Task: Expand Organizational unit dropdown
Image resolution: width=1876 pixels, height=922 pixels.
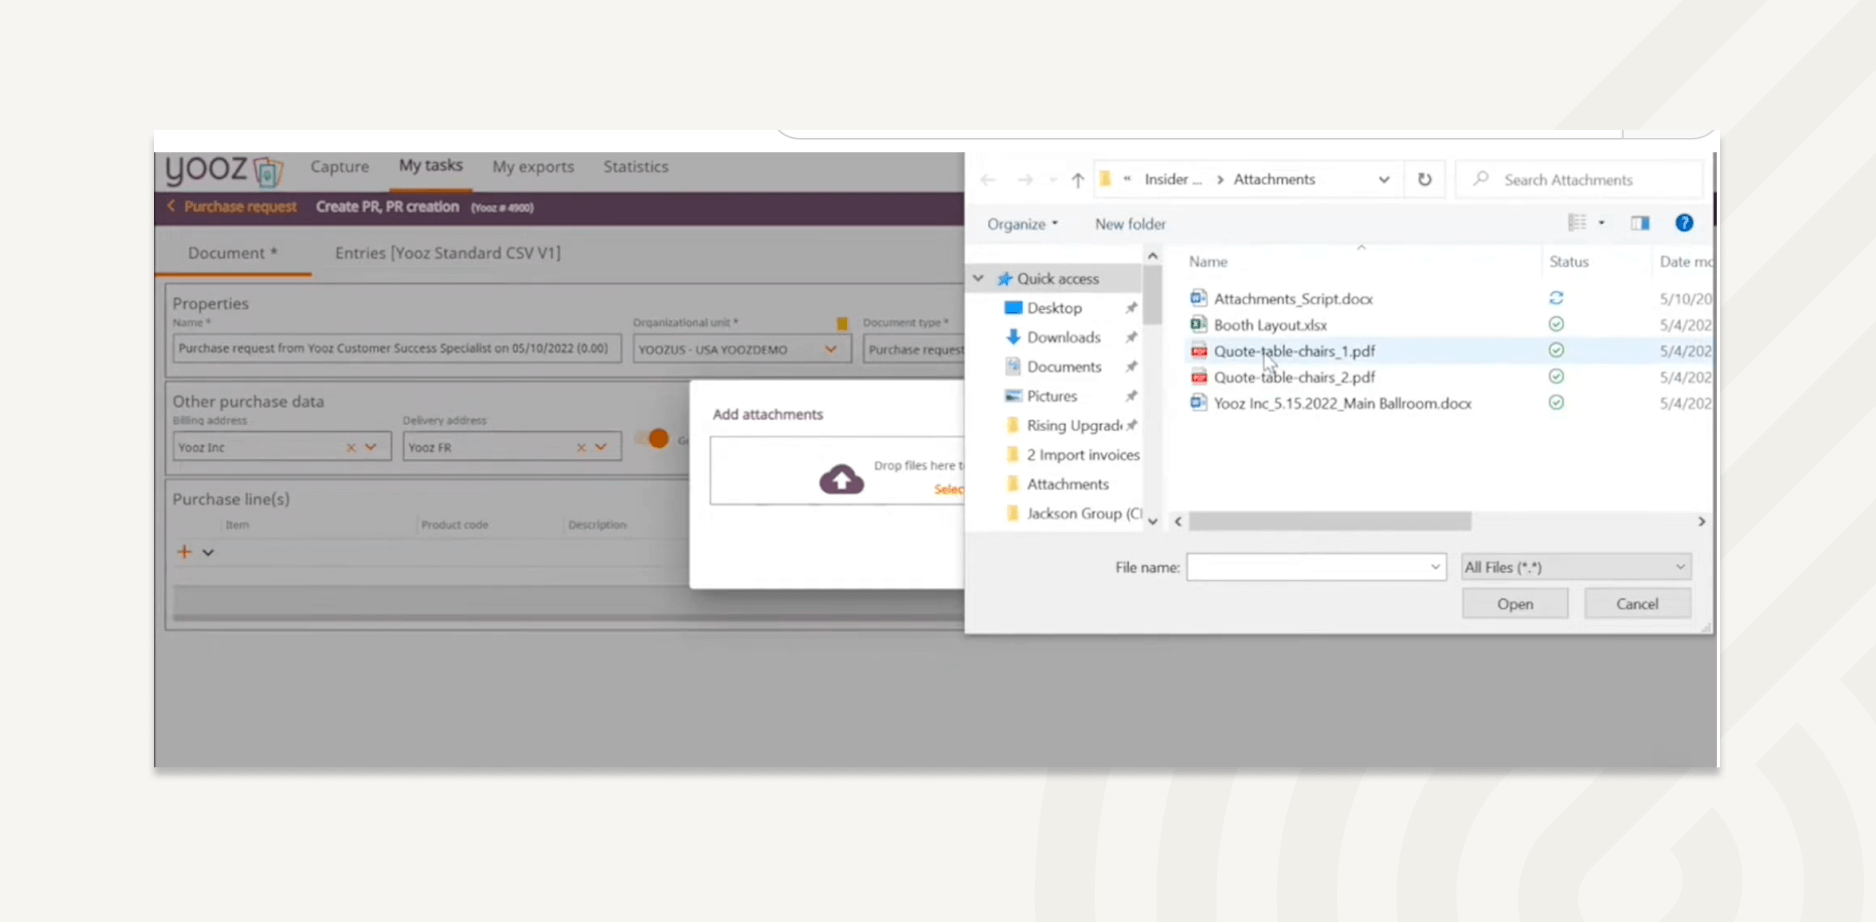Action: click(x=830, y=349)
